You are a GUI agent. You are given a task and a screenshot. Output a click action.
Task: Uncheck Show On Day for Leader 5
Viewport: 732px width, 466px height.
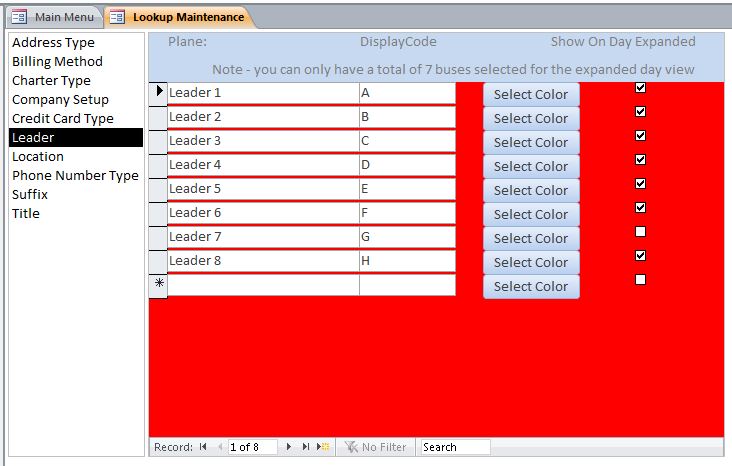click(x=640, y=184)
